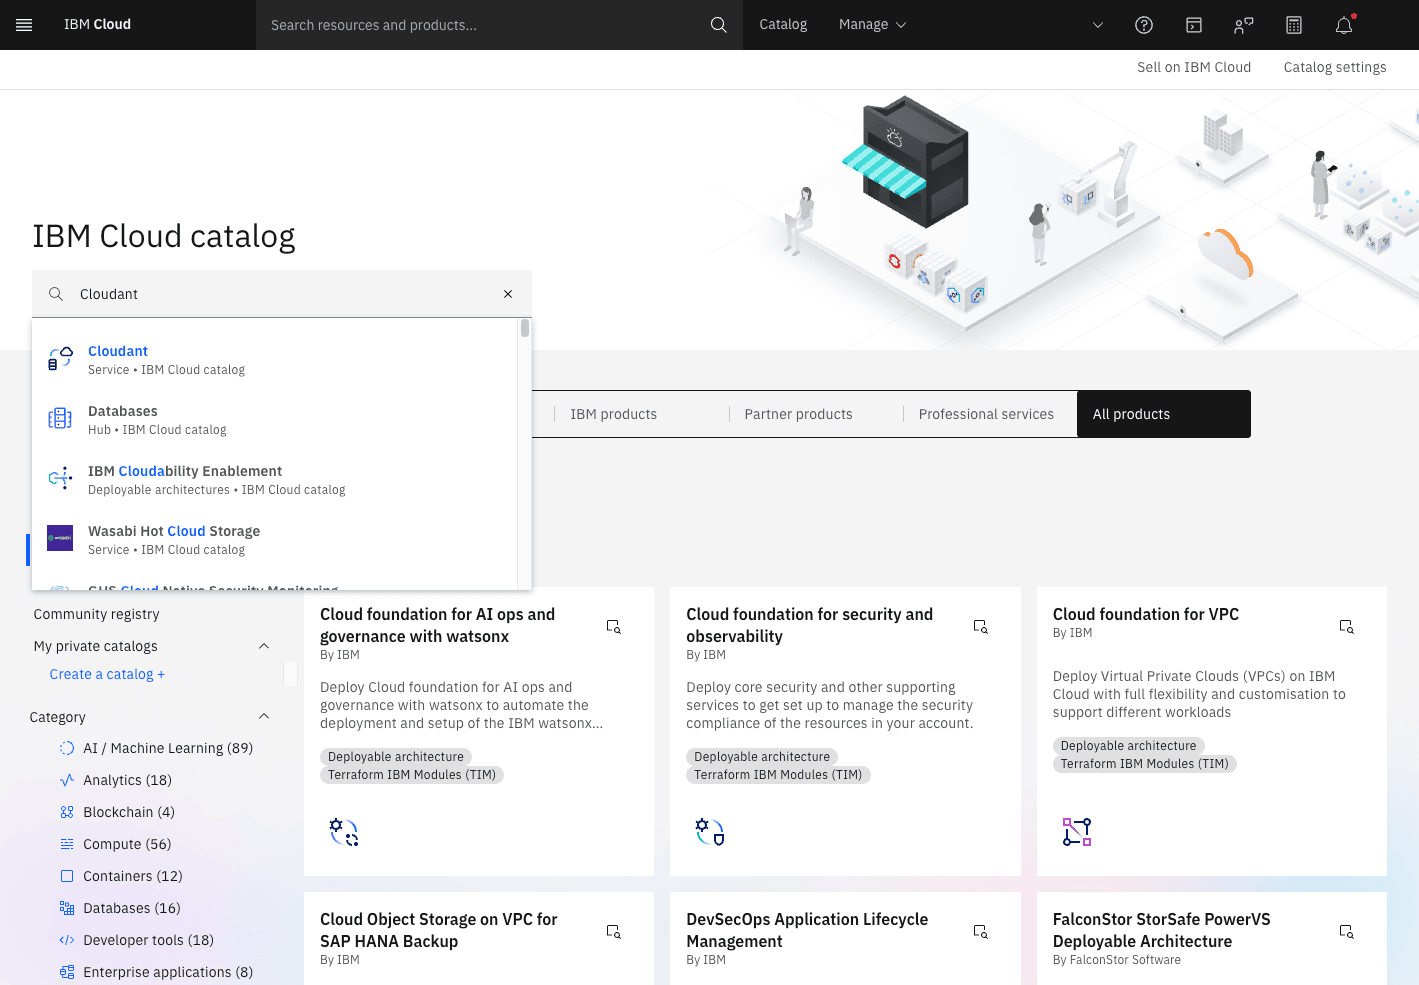Open the Help question mark icon
This screenshot has height=985, width=1419.
point(1144,25)
